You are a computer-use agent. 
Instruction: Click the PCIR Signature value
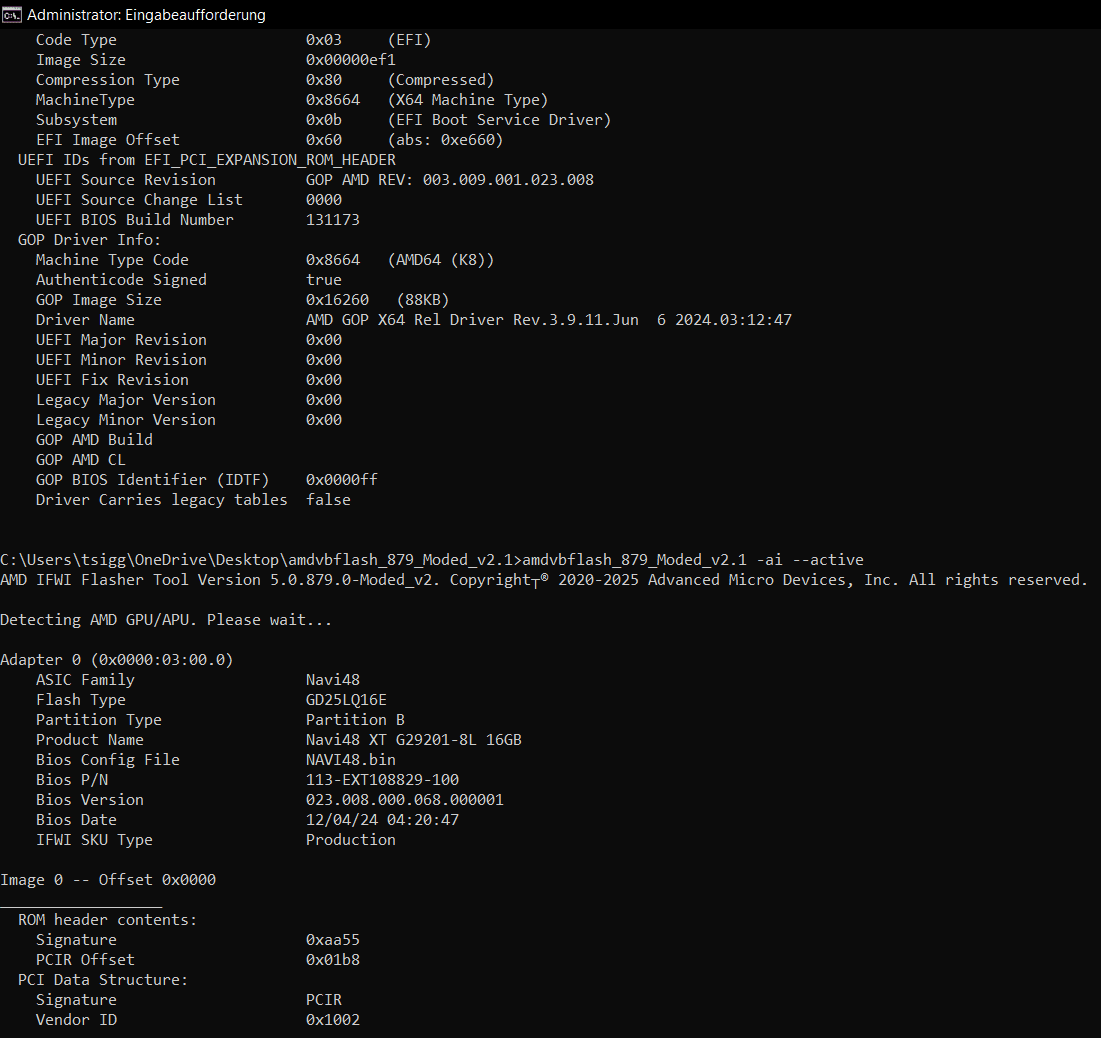coord(323,999)
